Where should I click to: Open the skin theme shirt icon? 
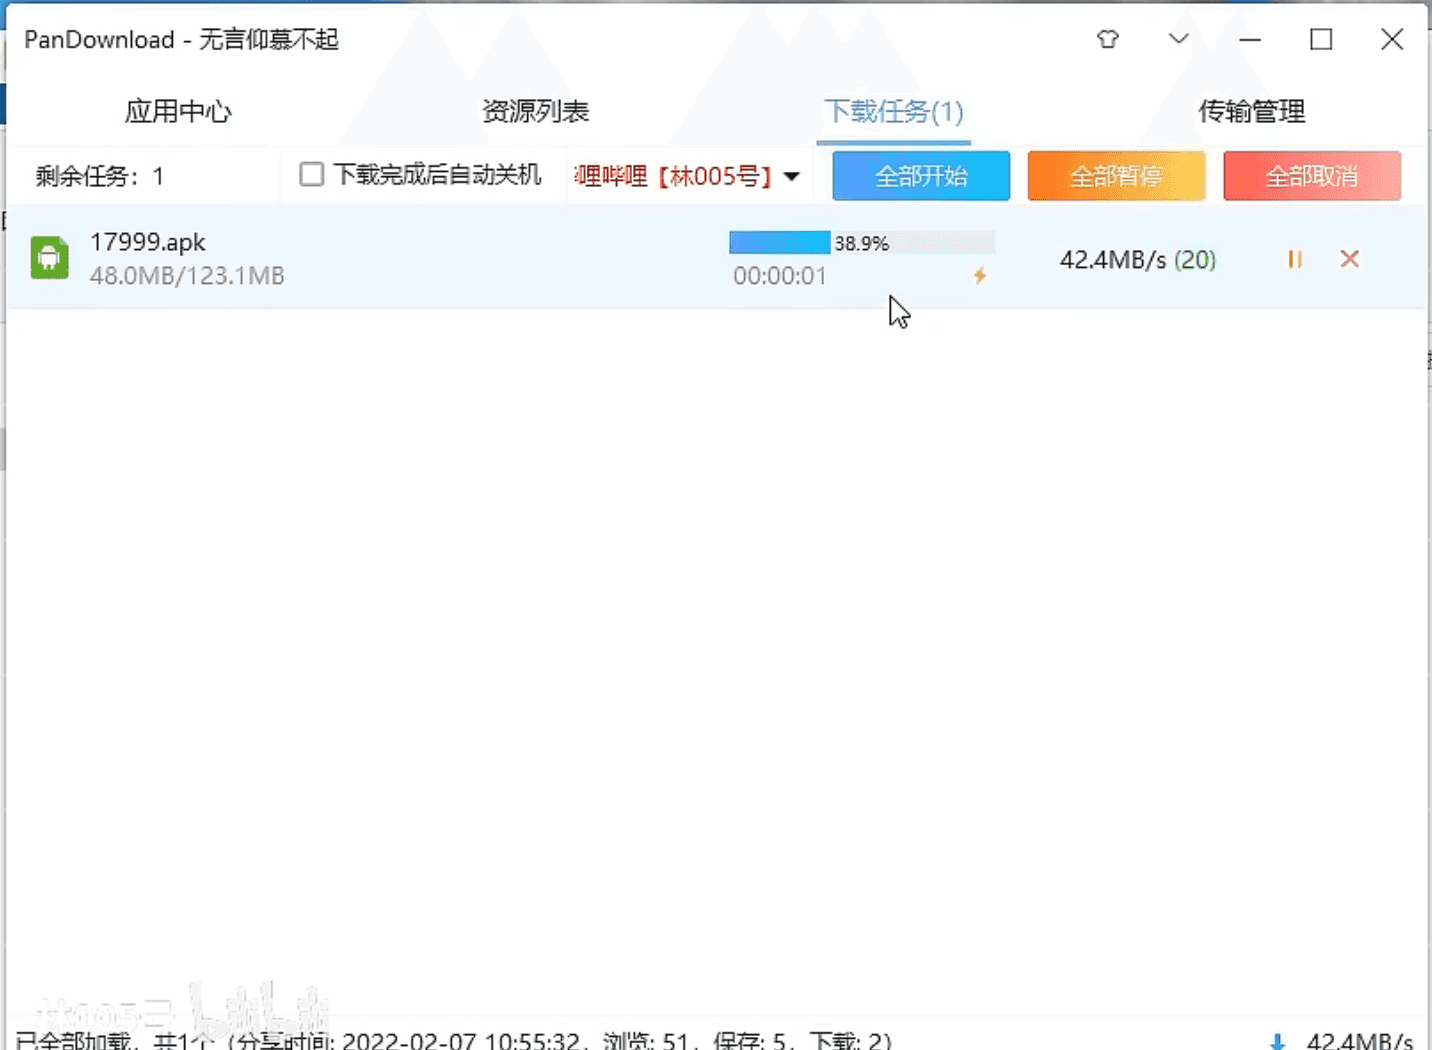point(1107,39)
